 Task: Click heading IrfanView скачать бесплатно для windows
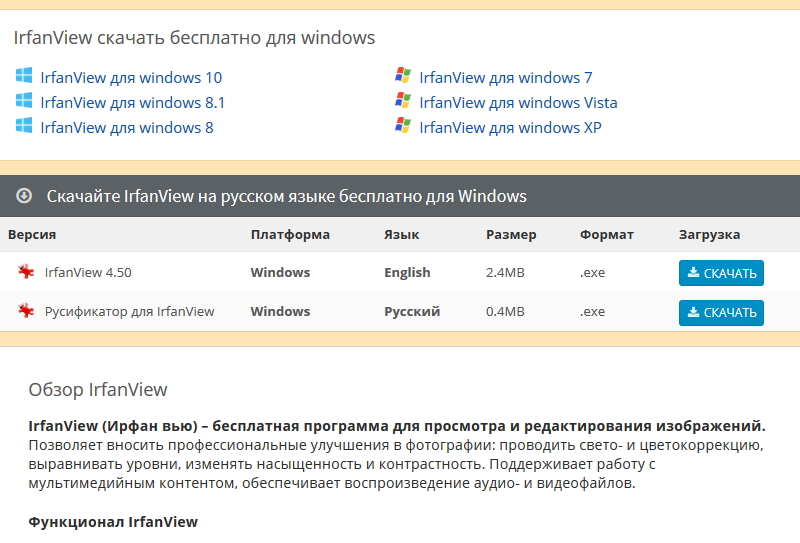click(x=194, y=38)
